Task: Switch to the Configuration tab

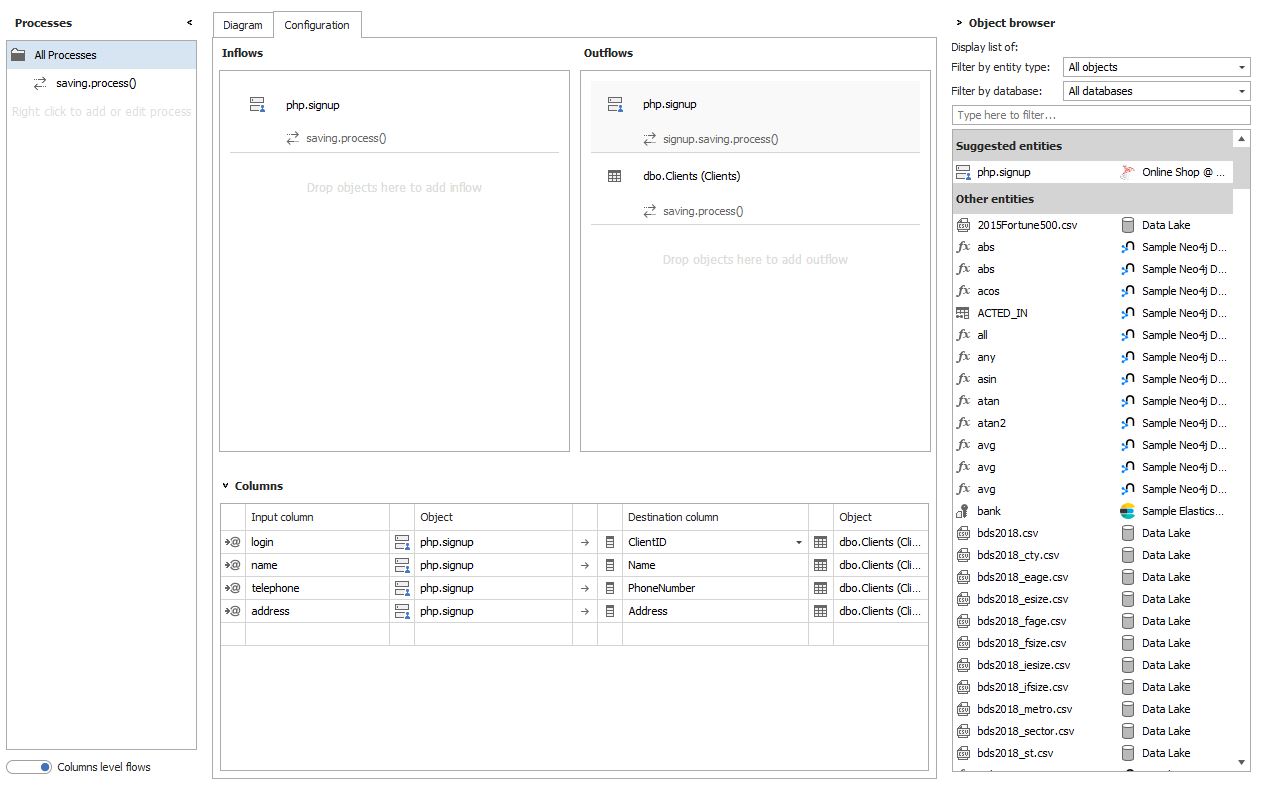Action: [x=317, y=25]
